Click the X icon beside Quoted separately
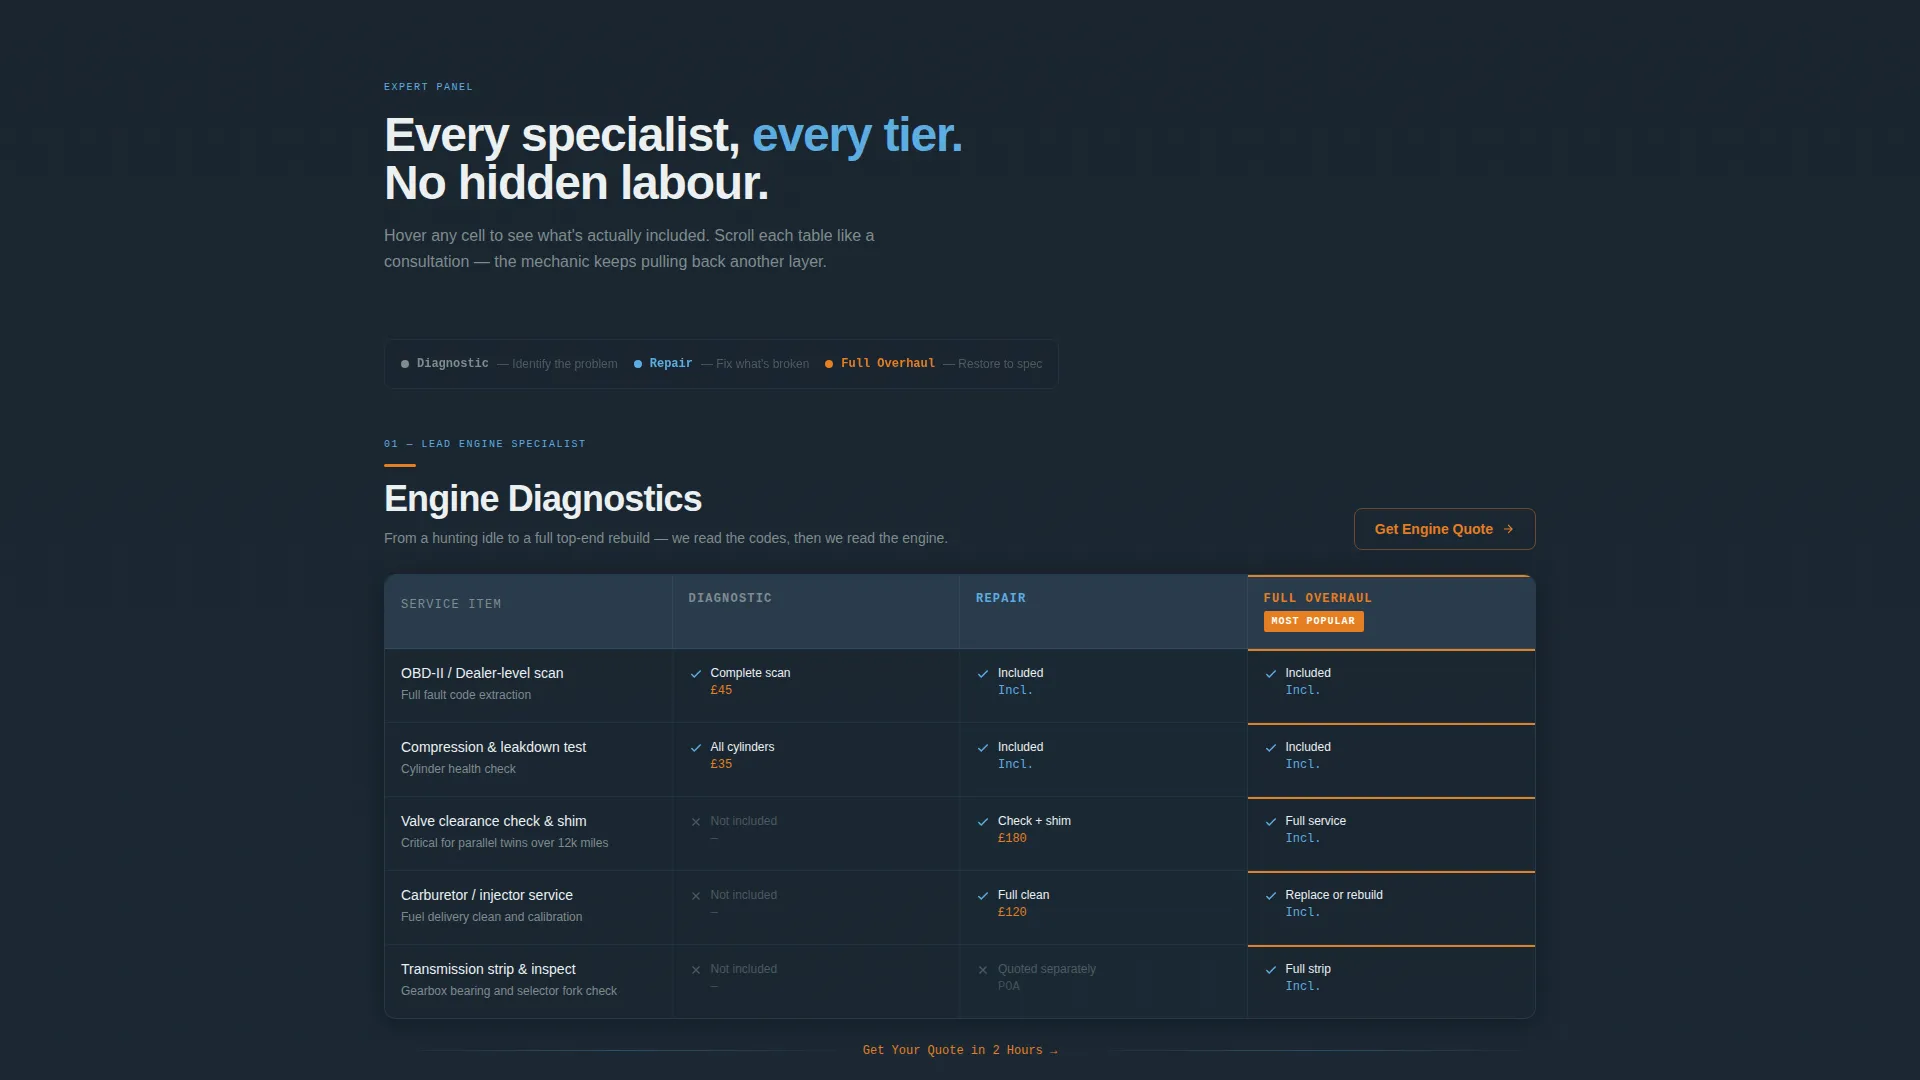 [983, 970]
